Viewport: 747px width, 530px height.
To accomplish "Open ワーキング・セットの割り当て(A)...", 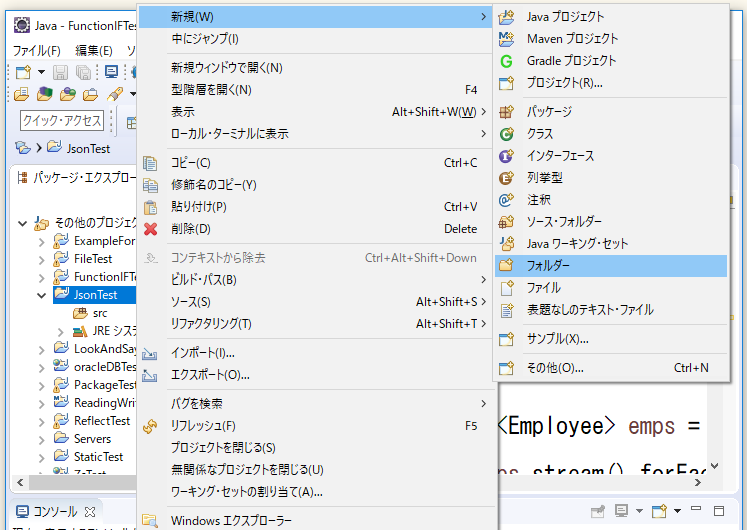I will [x=315, y=491].
